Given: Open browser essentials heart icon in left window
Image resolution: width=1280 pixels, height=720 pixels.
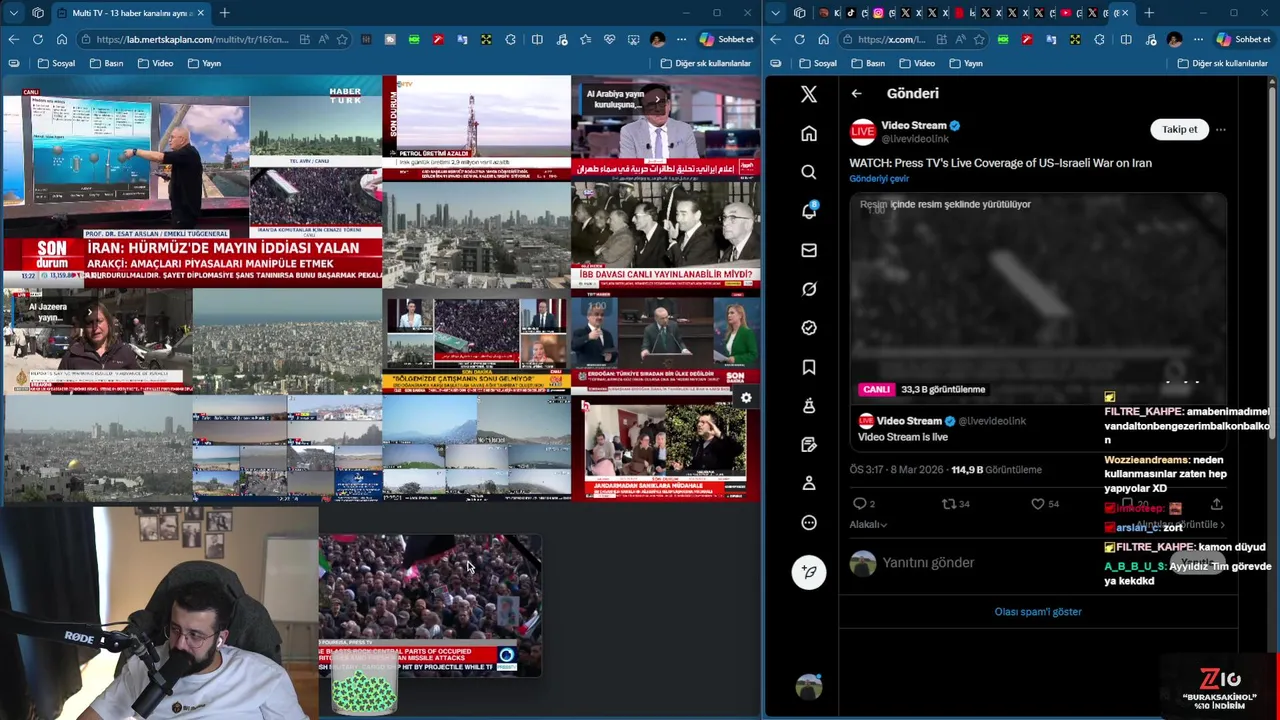Looking at the screenshot, I should point(609,39).
